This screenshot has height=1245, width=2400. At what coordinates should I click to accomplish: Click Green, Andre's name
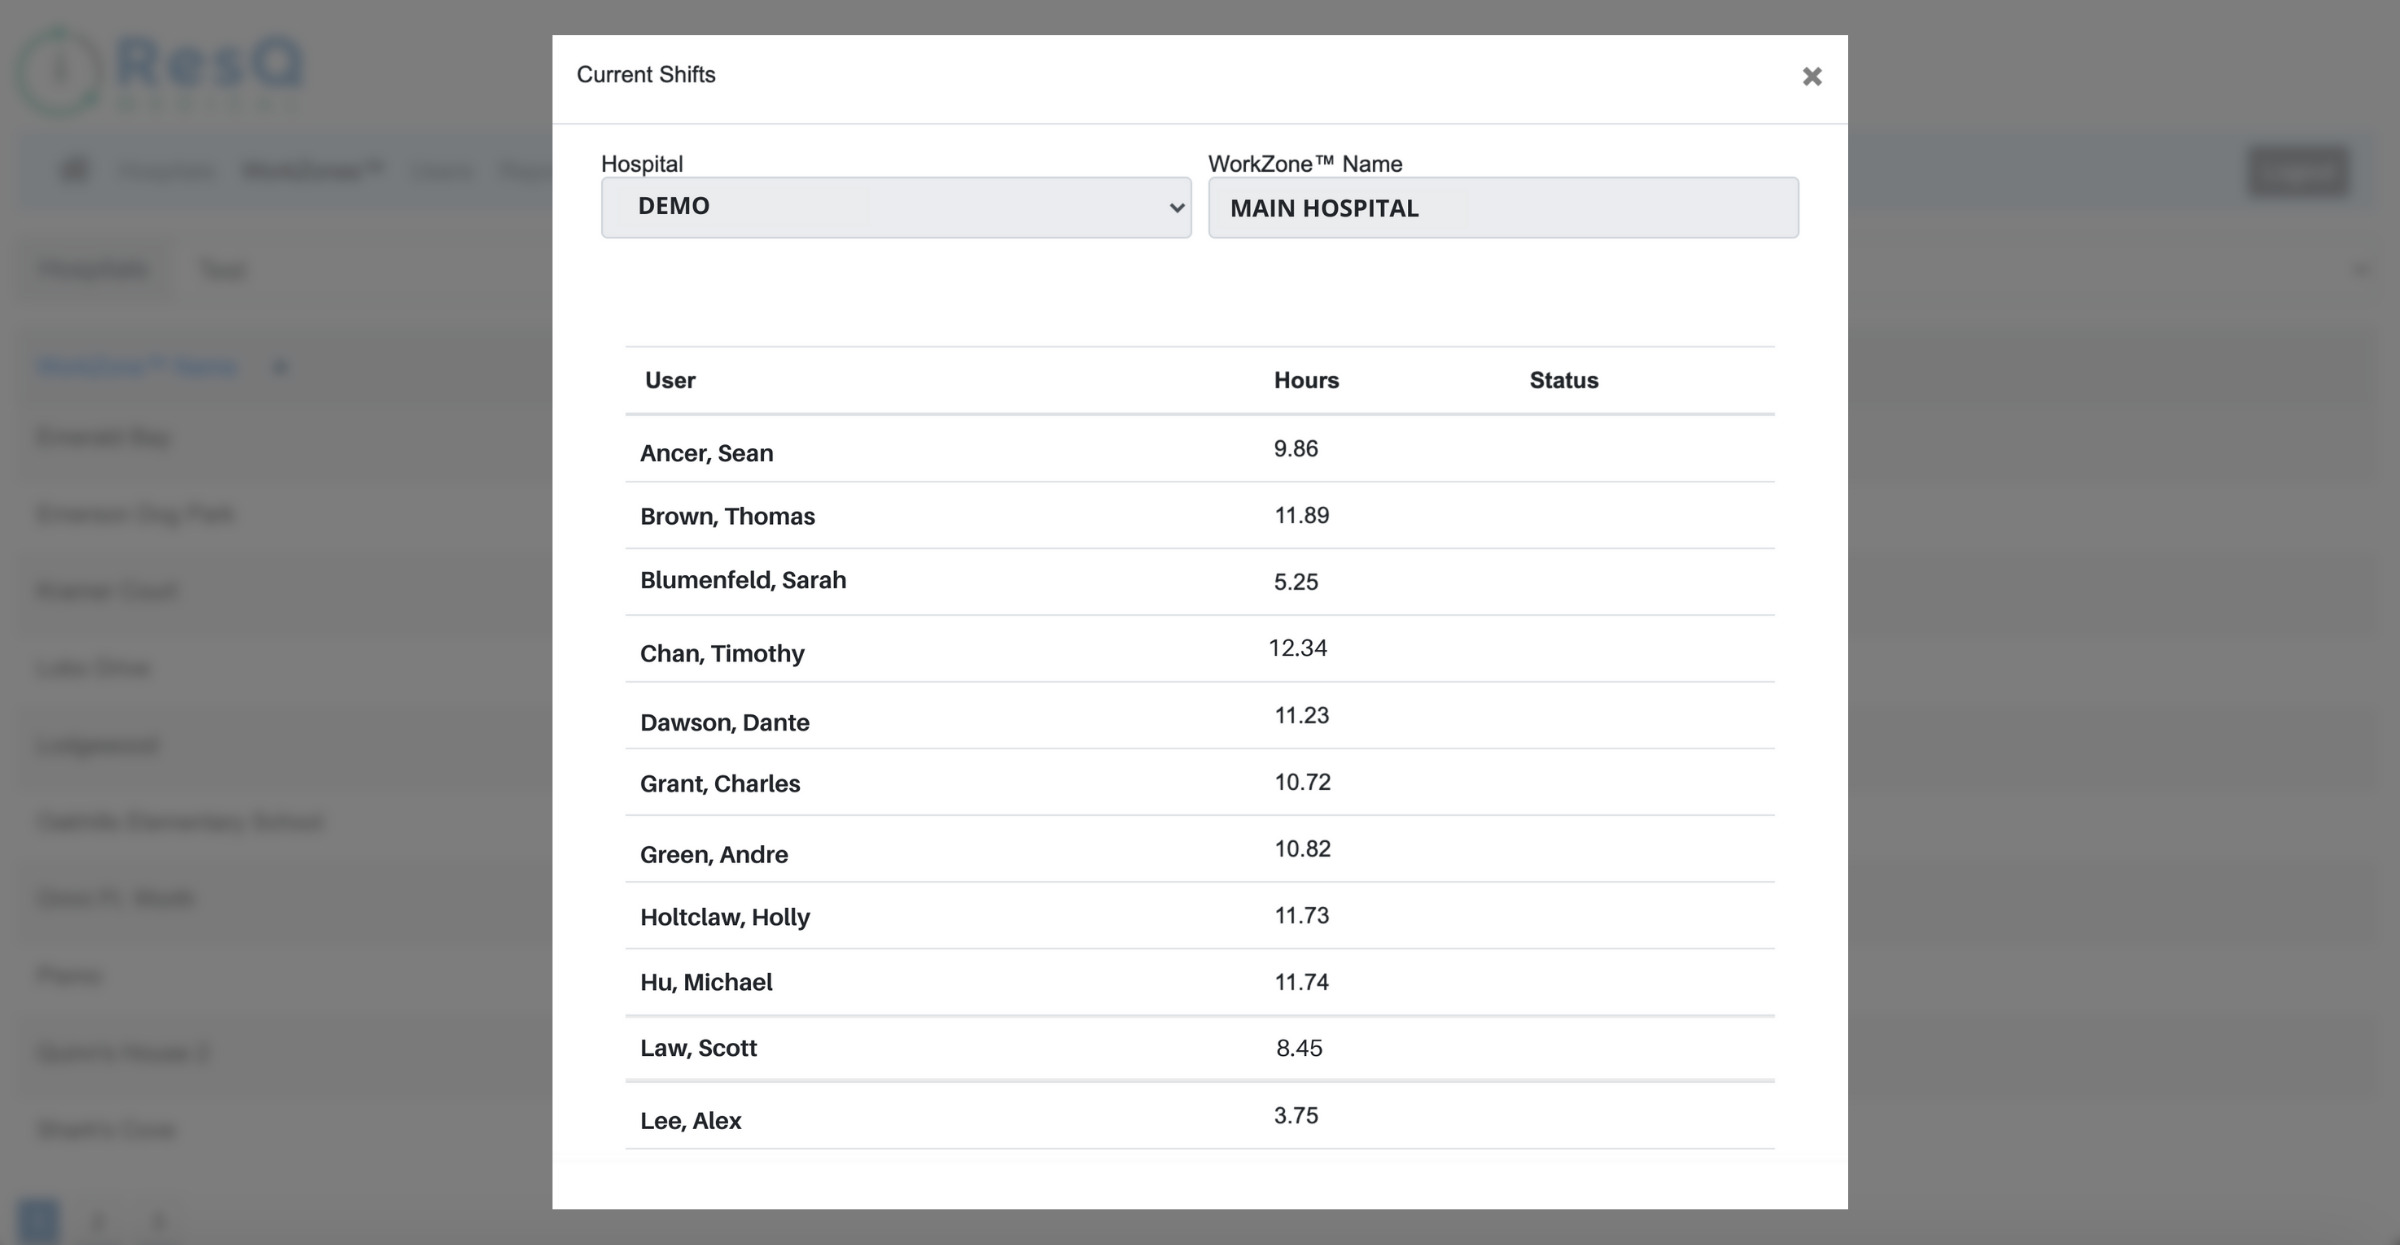point(714,854)
